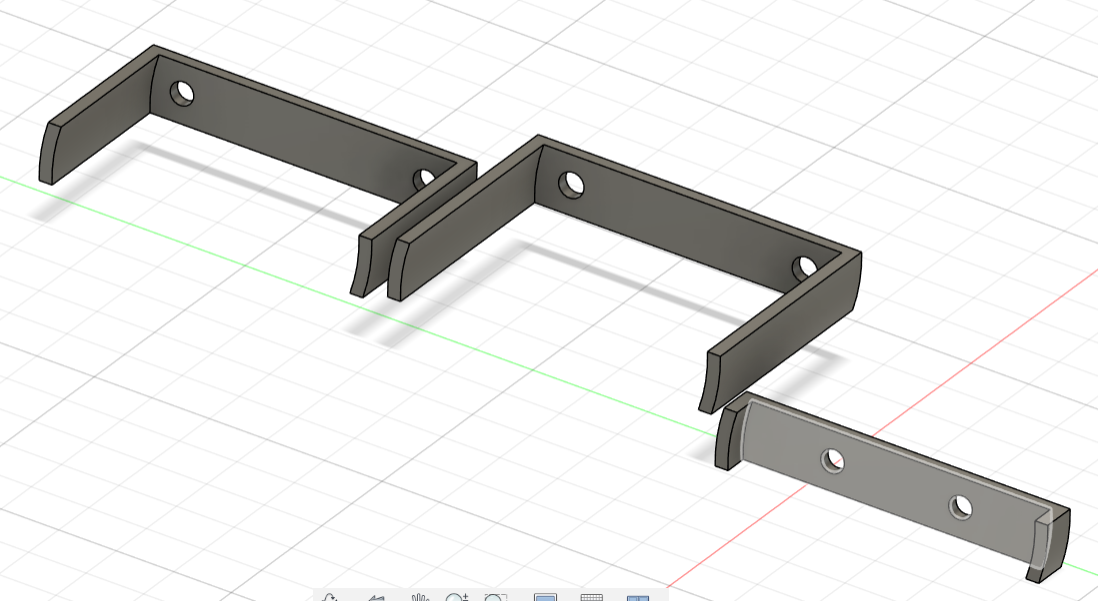Click the Zoom Window fit icon
1098x601 pixels.
495,597
